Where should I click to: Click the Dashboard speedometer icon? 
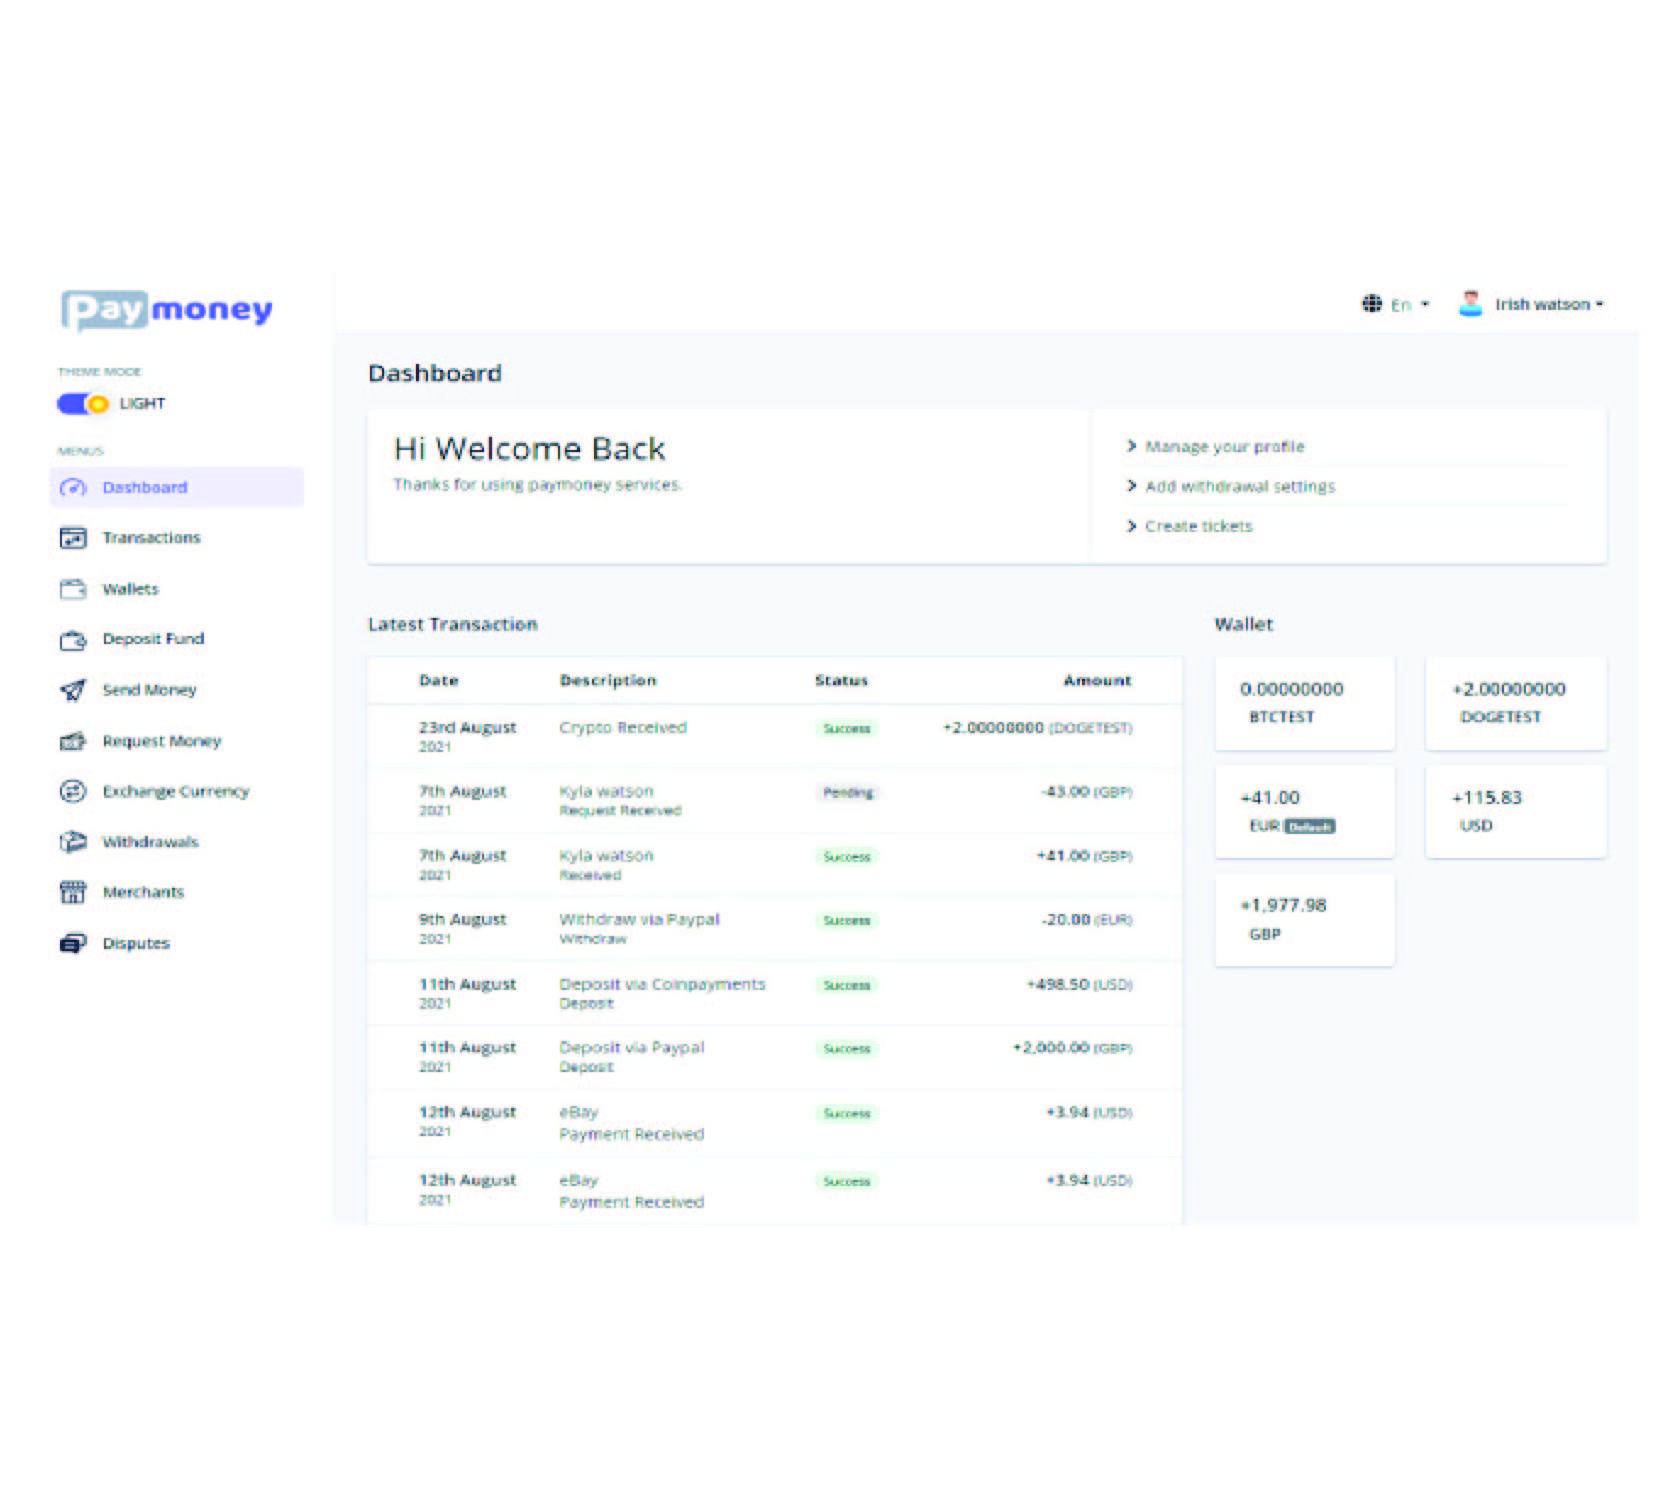[x=73, y=488]
